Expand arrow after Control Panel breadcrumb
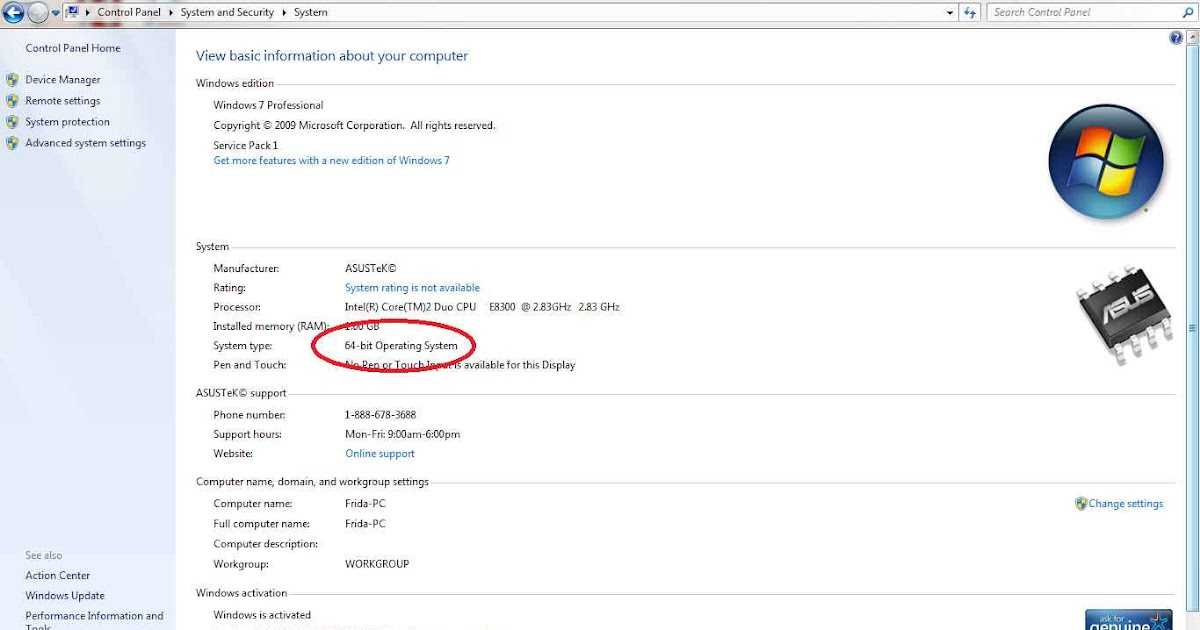Screen dimensions: 1200x630 [x=172, y=12]
